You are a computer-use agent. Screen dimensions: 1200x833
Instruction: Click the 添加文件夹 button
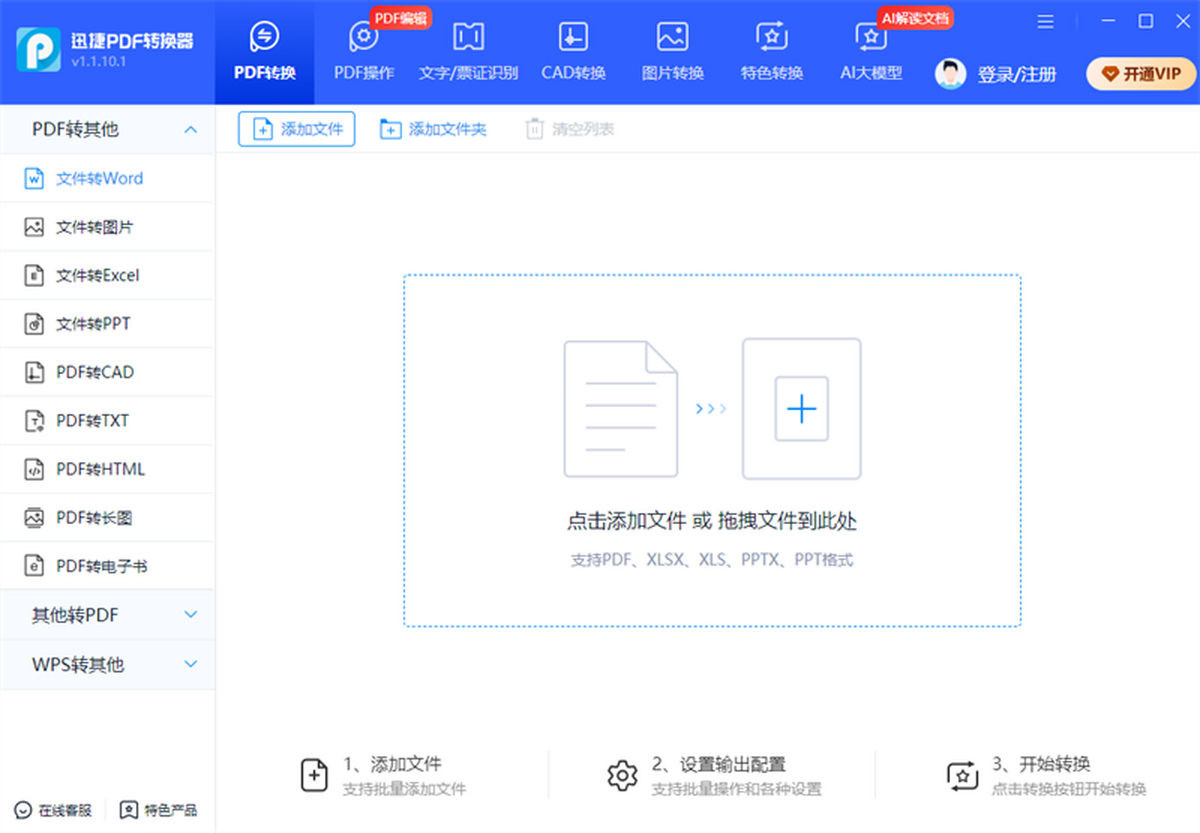(433, 129)
